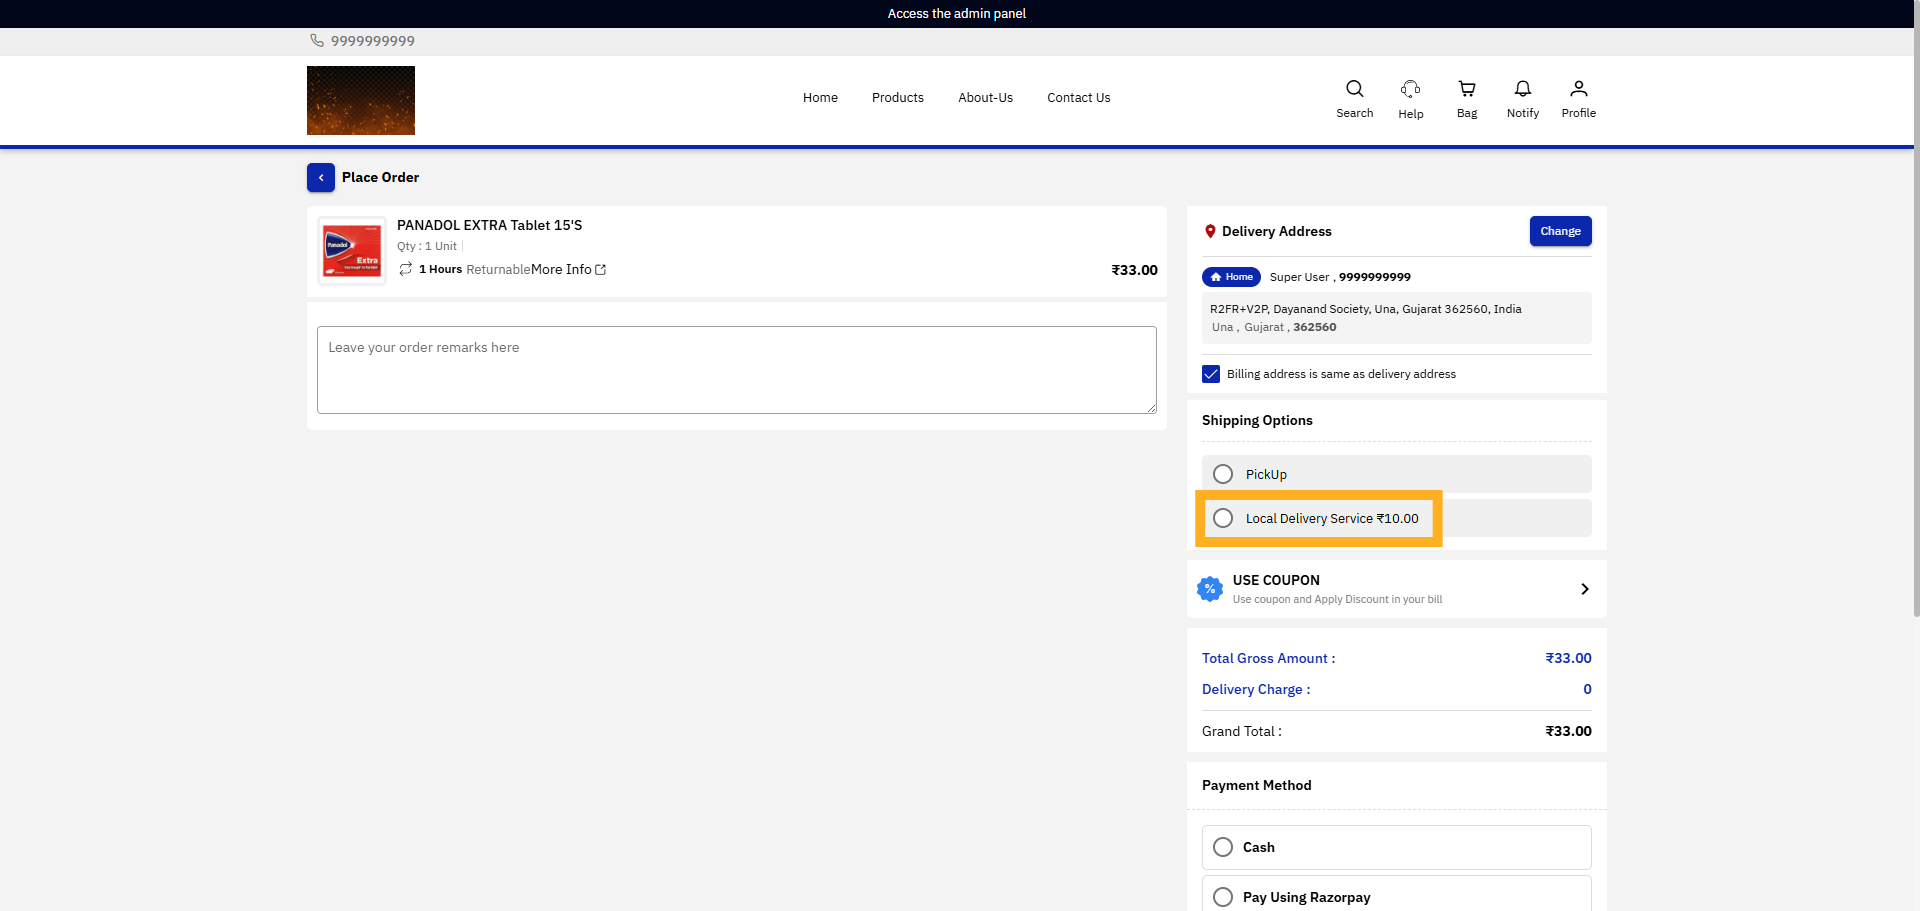Open the More Info external link icon
1920x911 pixels.
click(x=598, y=269)
